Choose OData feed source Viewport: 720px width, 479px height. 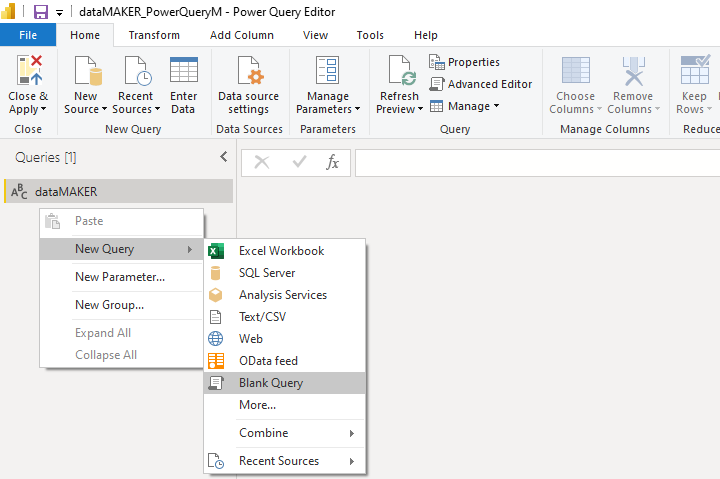tap(285, 361)
